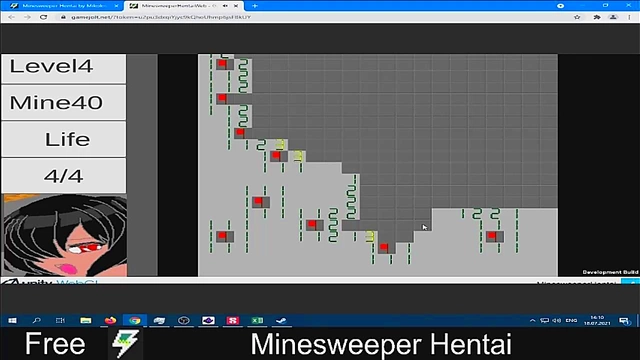Click the unrevealed tile under the cursor

point(423,225)
